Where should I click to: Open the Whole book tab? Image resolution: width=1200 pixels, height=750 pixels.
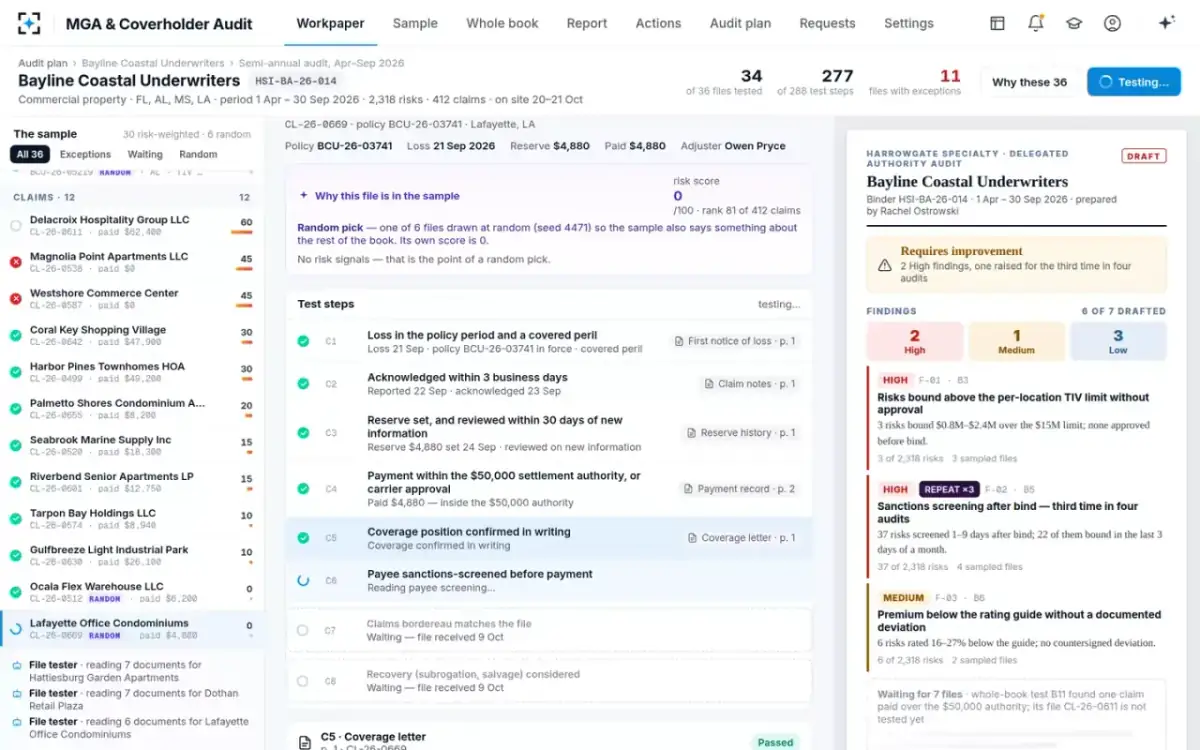502,23
